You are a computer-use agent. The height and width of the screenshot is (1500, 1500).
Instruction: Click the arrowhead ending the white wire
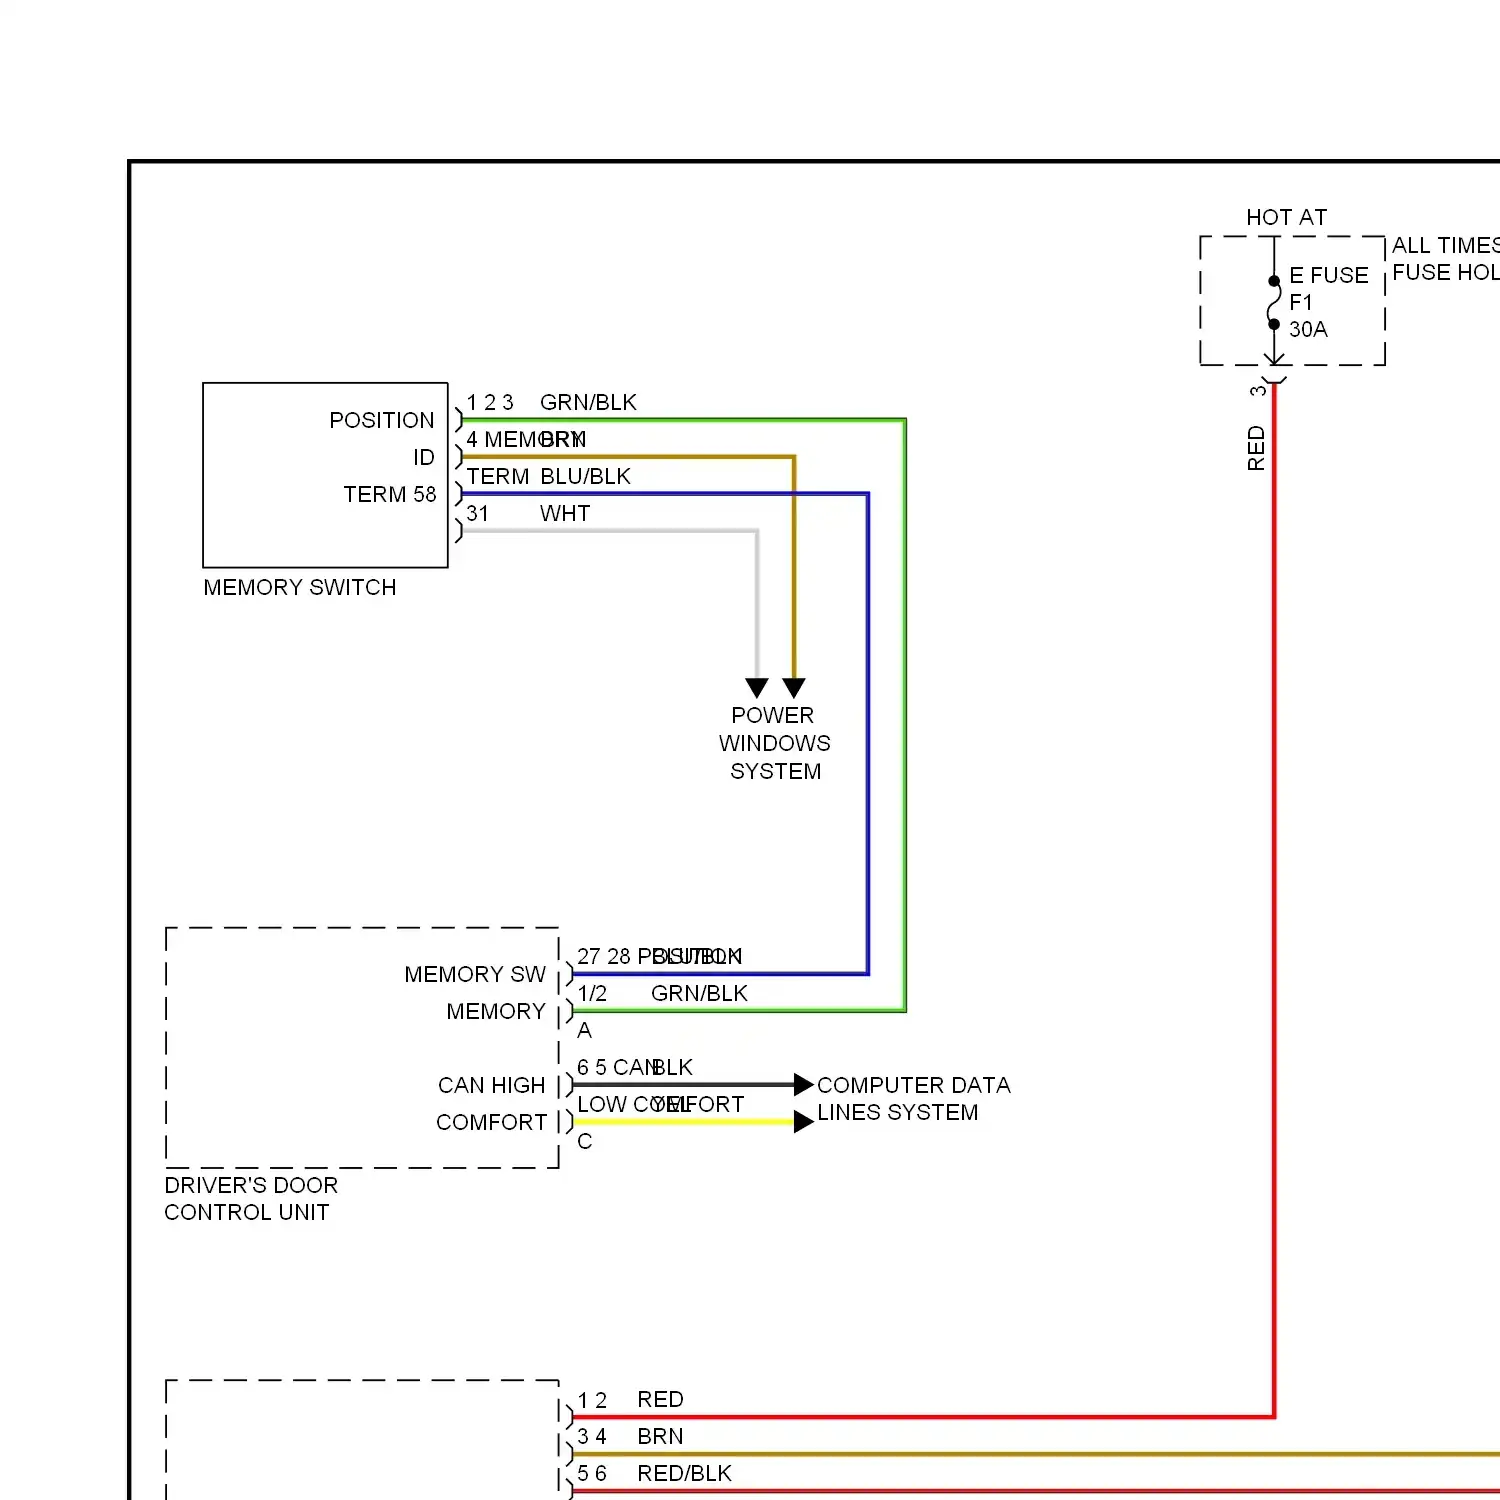click(x=757, y=688)
